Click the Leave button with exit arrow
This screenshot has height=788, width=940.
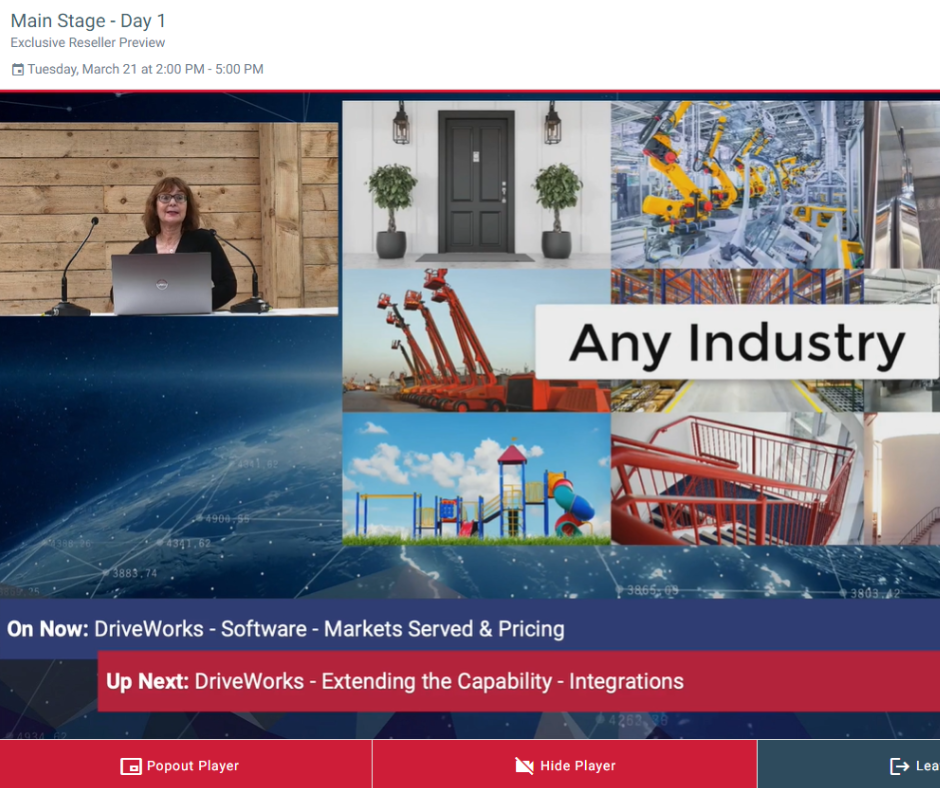click(849, 765)
